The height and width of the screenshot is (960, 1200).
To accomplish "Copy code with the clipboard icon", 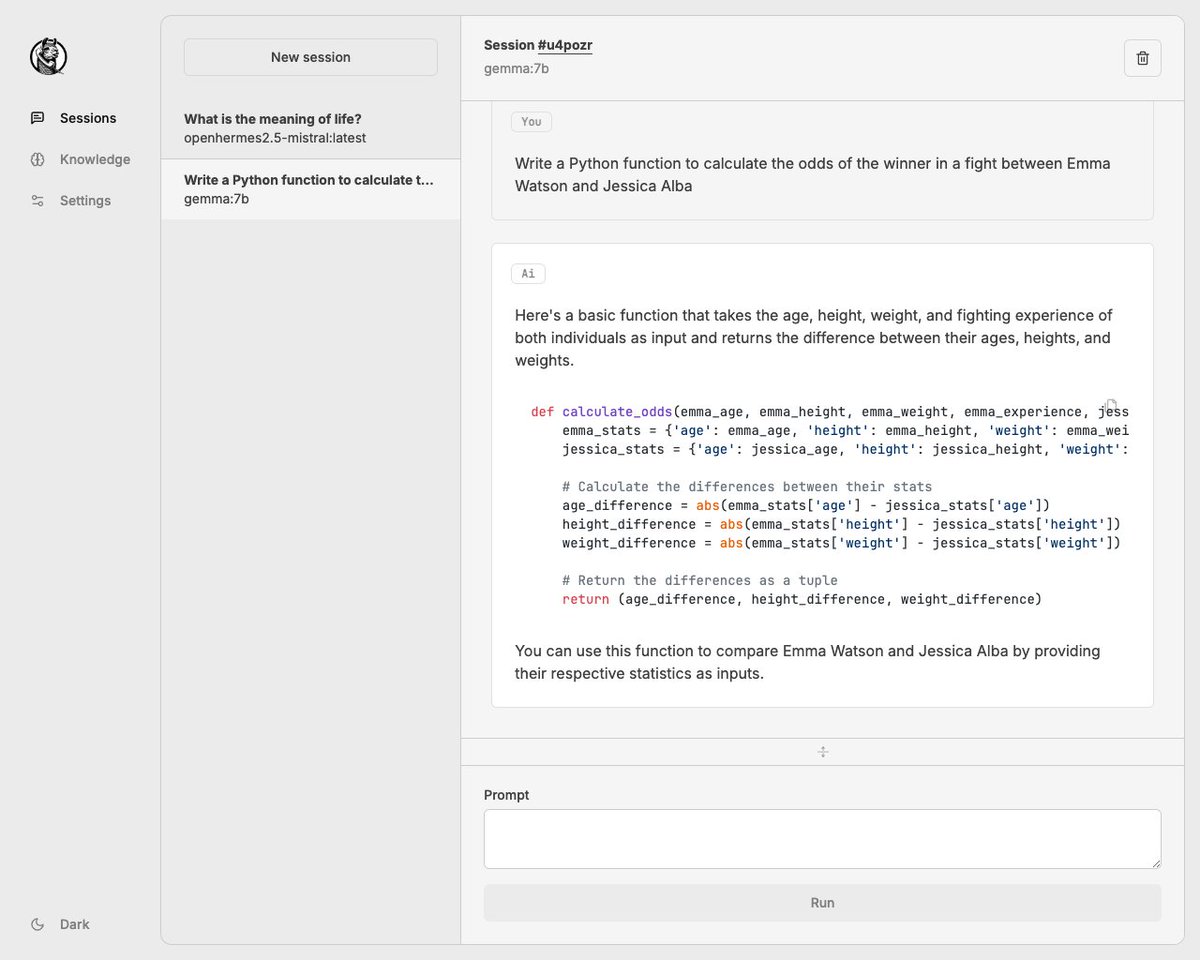I will [1111, 405].
